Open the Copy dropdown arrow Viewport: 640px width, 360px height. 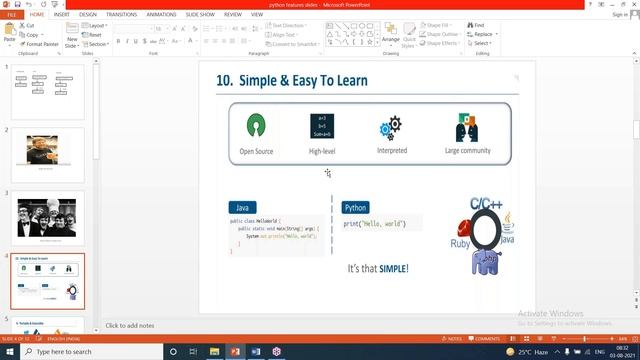(x=42, y=35)
